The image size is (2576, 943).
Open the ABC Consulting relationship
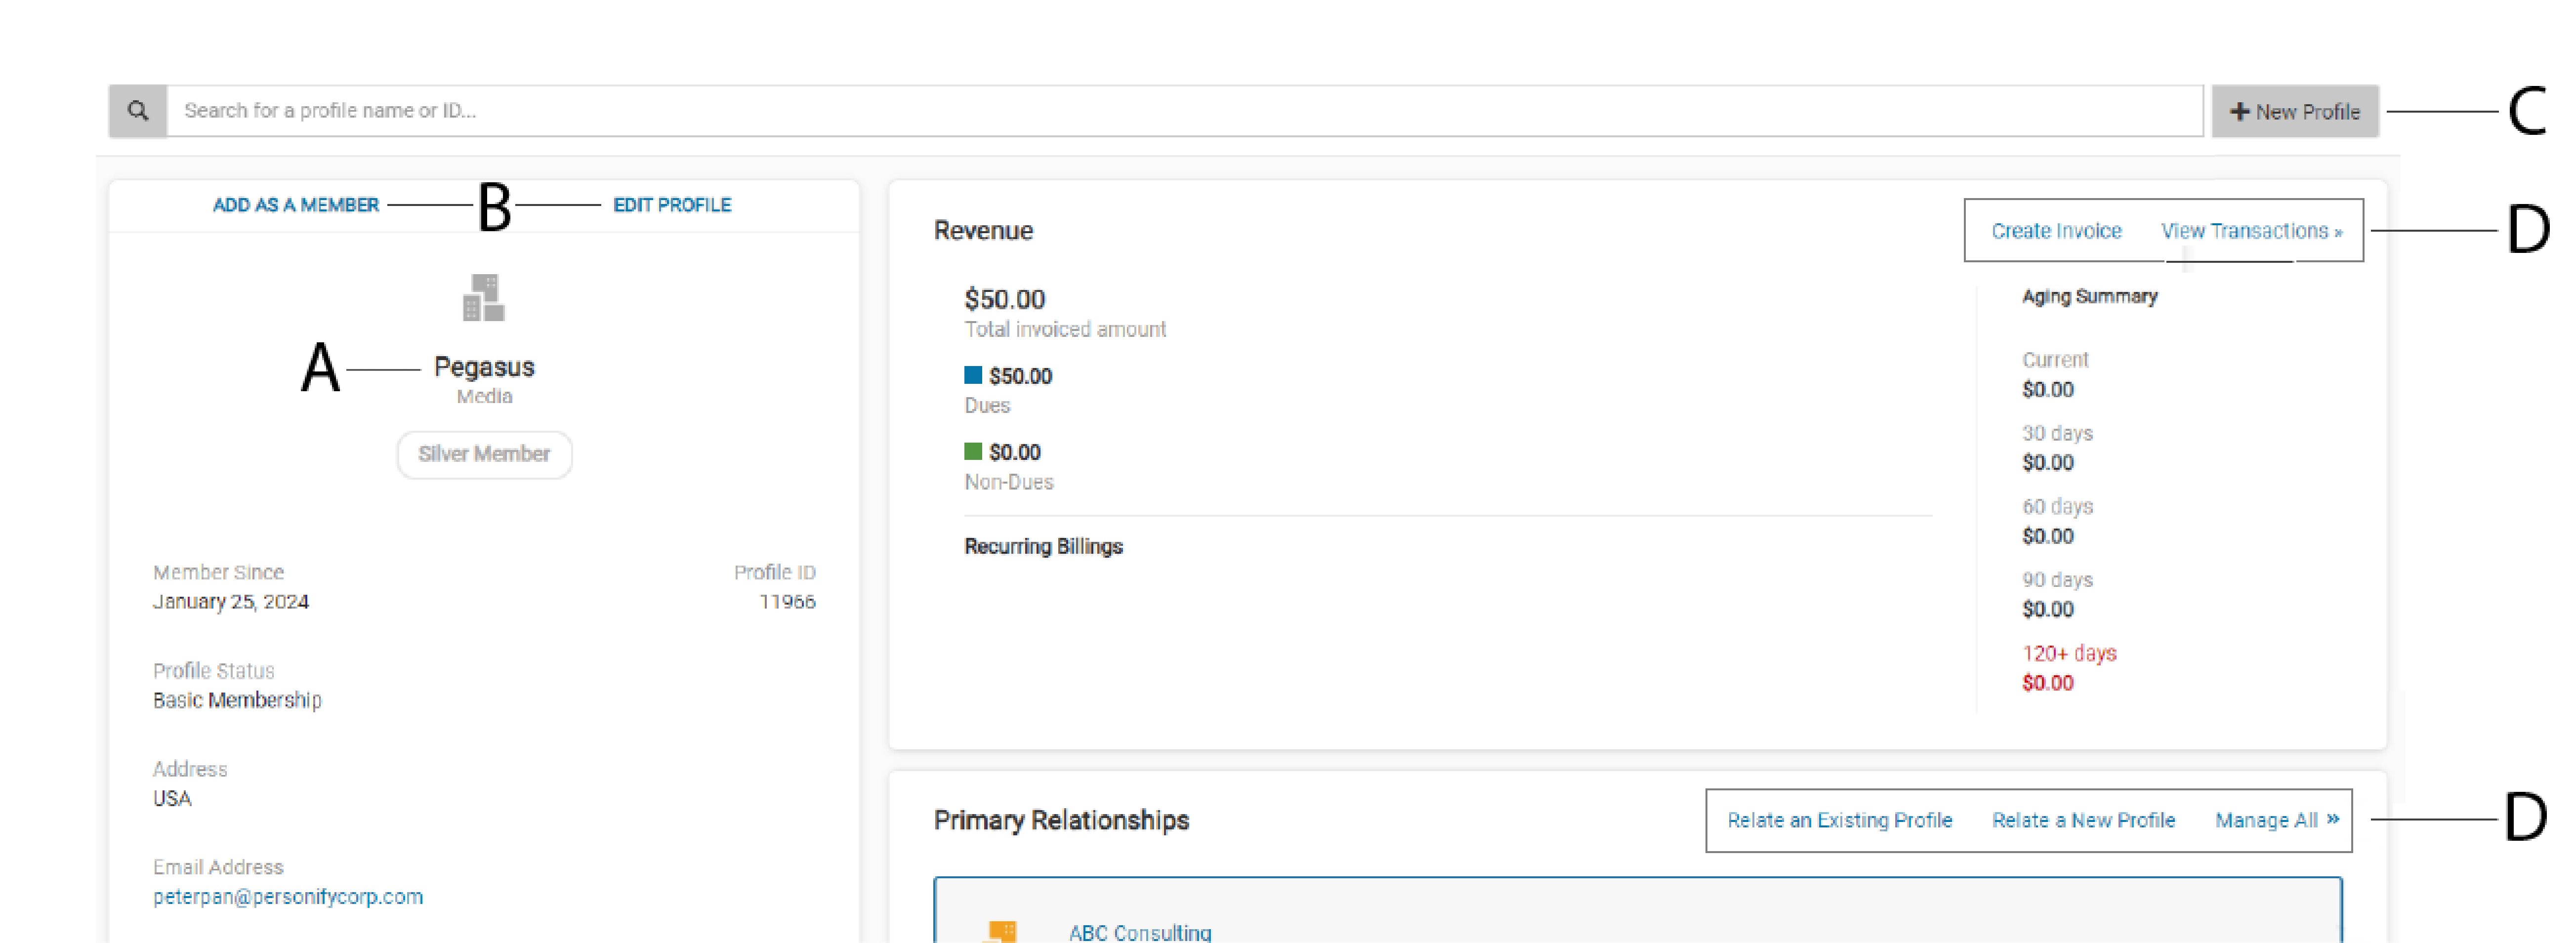[x=1139, y=932]
